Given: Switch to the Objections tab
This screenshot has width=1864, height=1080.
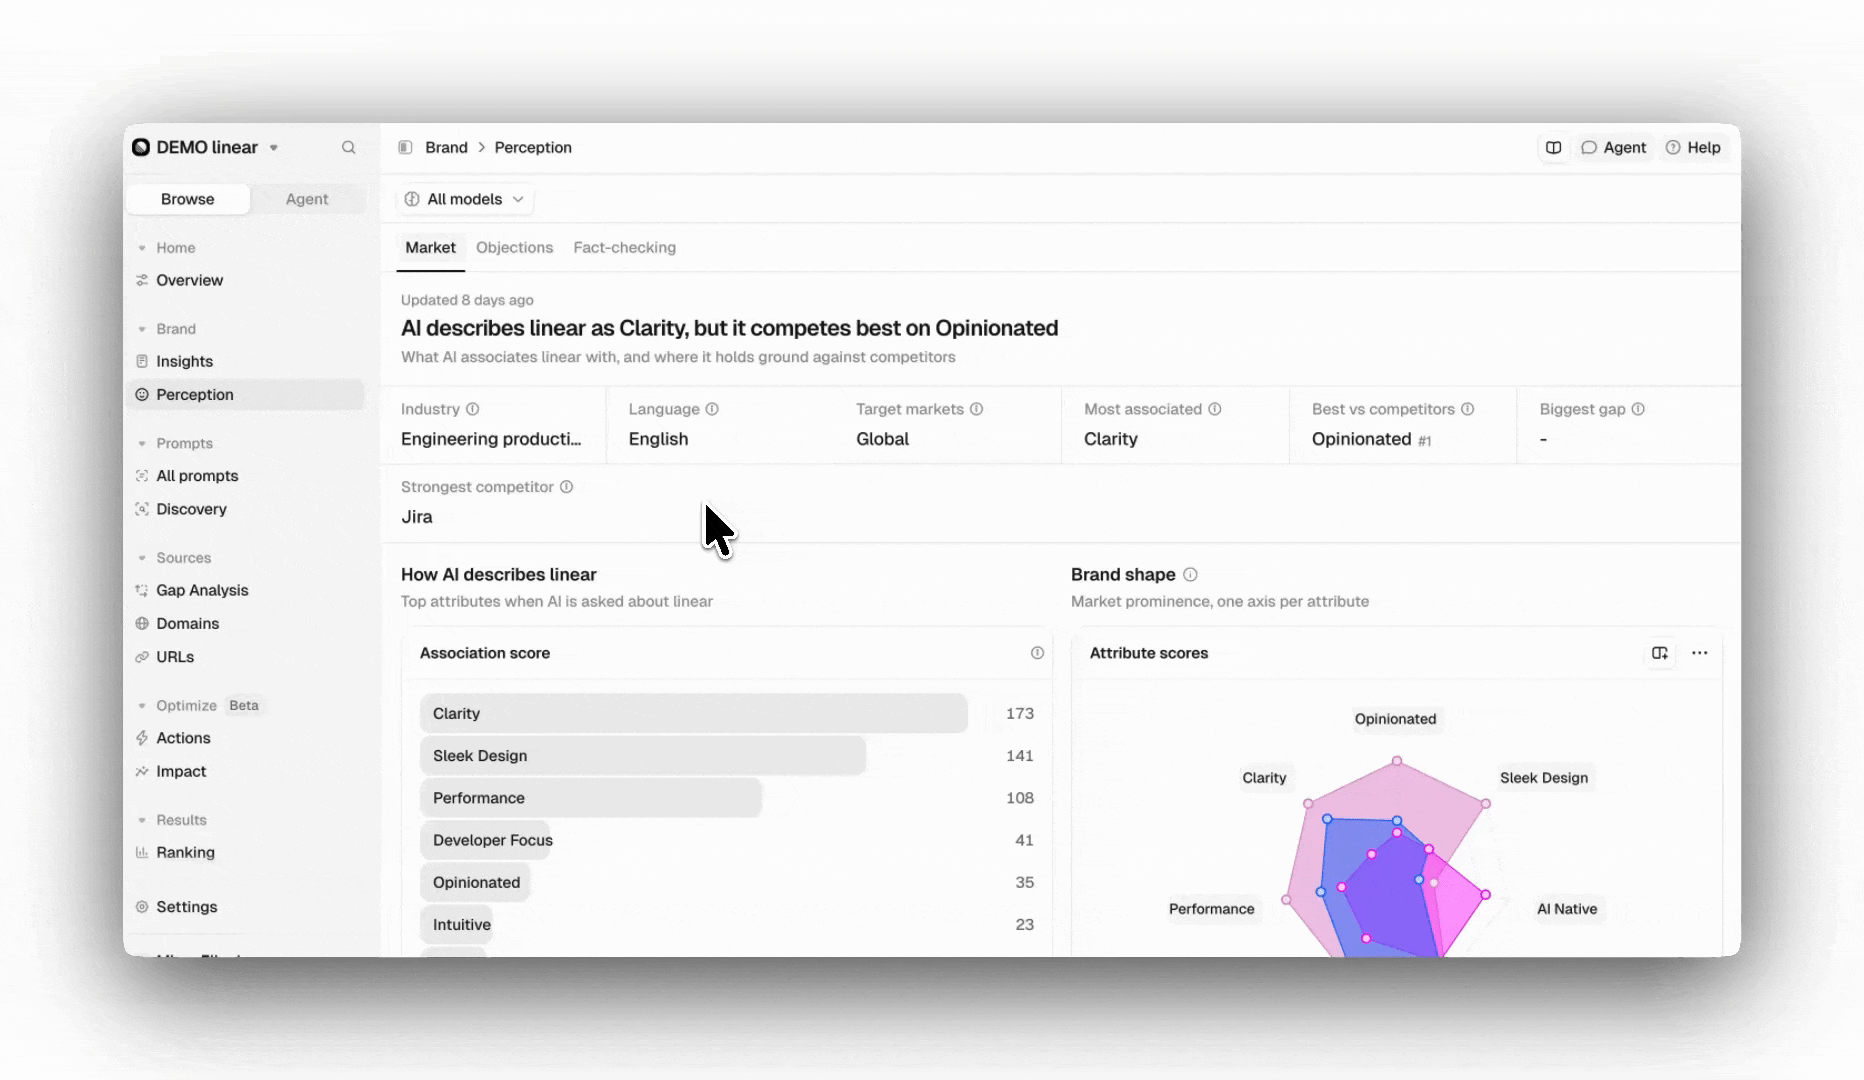Looking at the screenshot, I should 514,248.
